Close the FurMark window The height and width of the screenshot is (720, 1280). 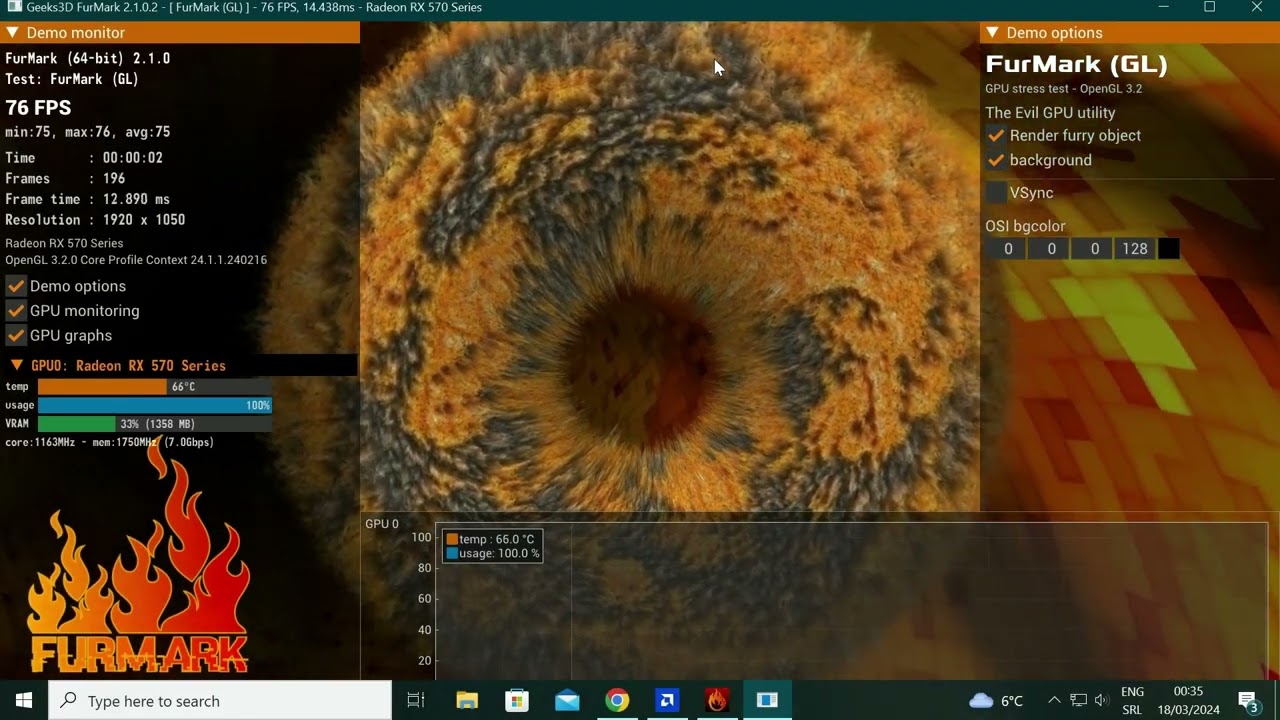coord(1257,7)
